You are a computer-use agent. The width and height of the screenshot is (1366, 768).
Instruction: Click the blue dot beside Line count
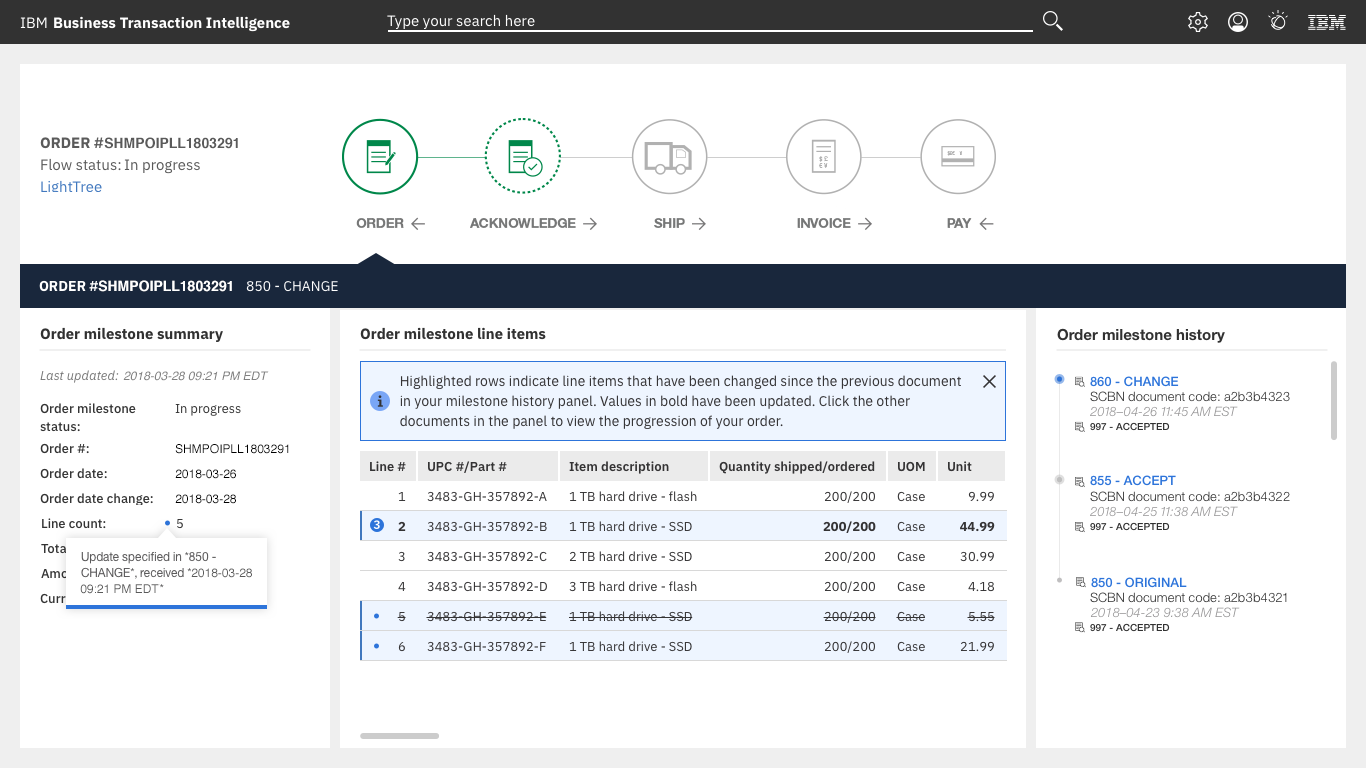click(x=167, y=523)
